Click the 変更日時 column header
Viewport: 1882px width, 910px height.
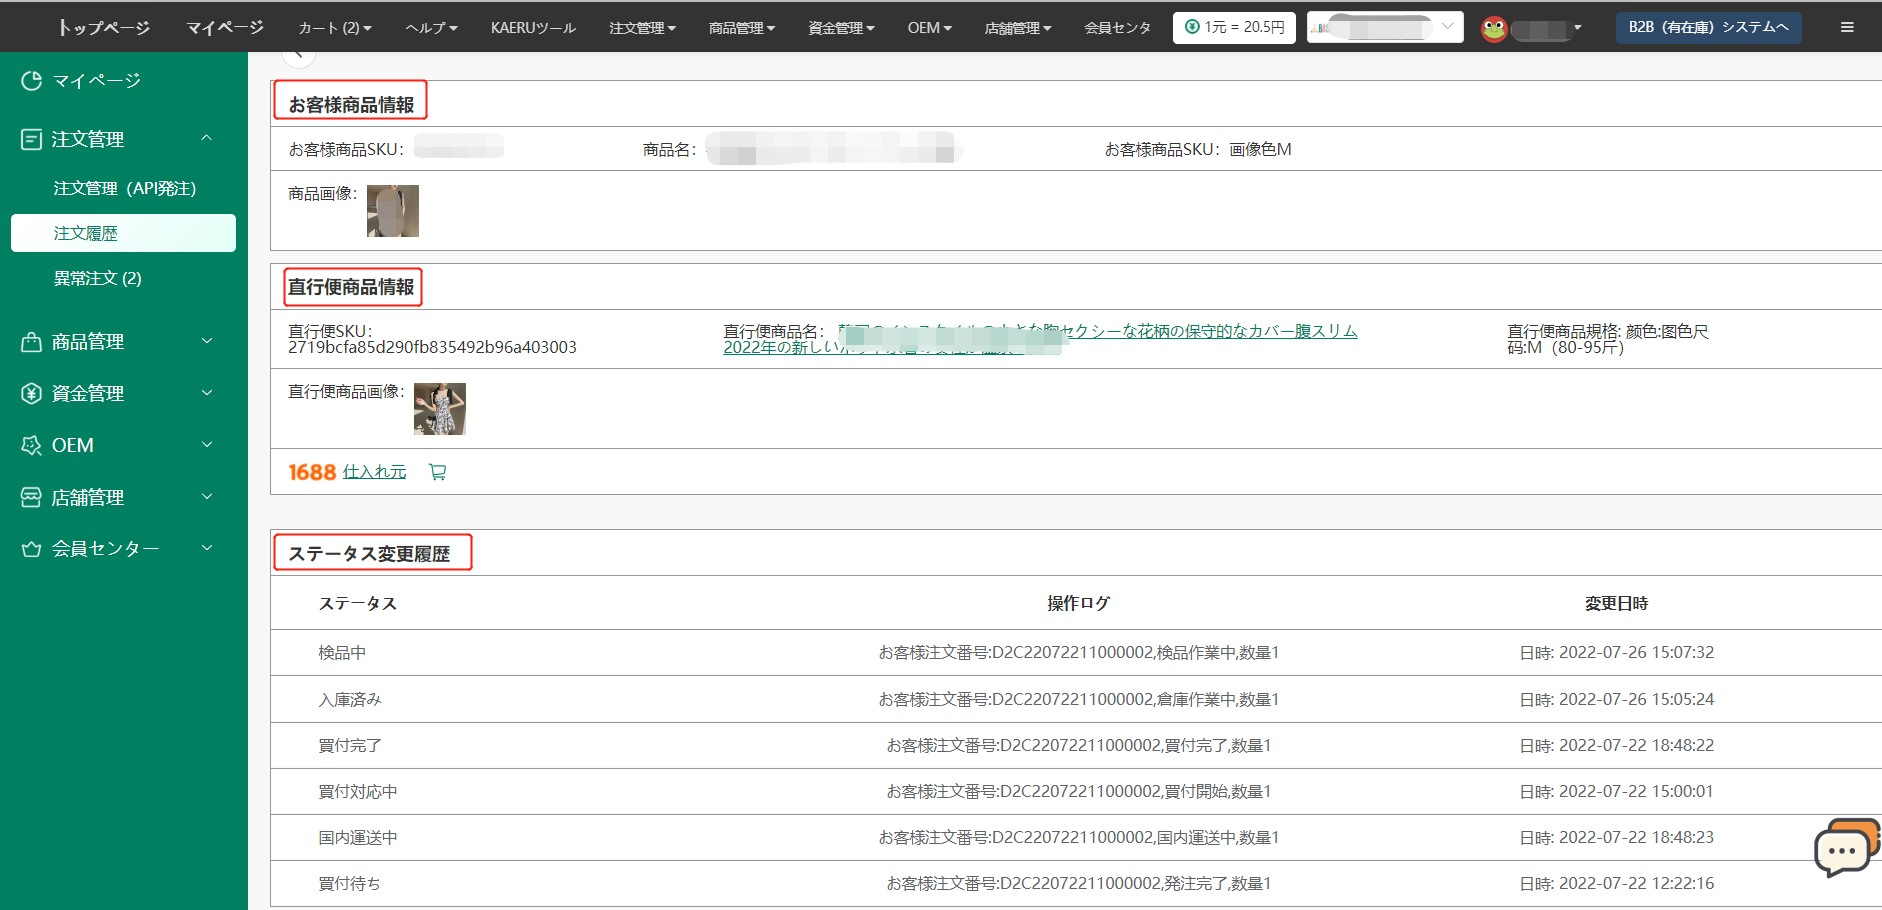click(x=1616, y=603)
